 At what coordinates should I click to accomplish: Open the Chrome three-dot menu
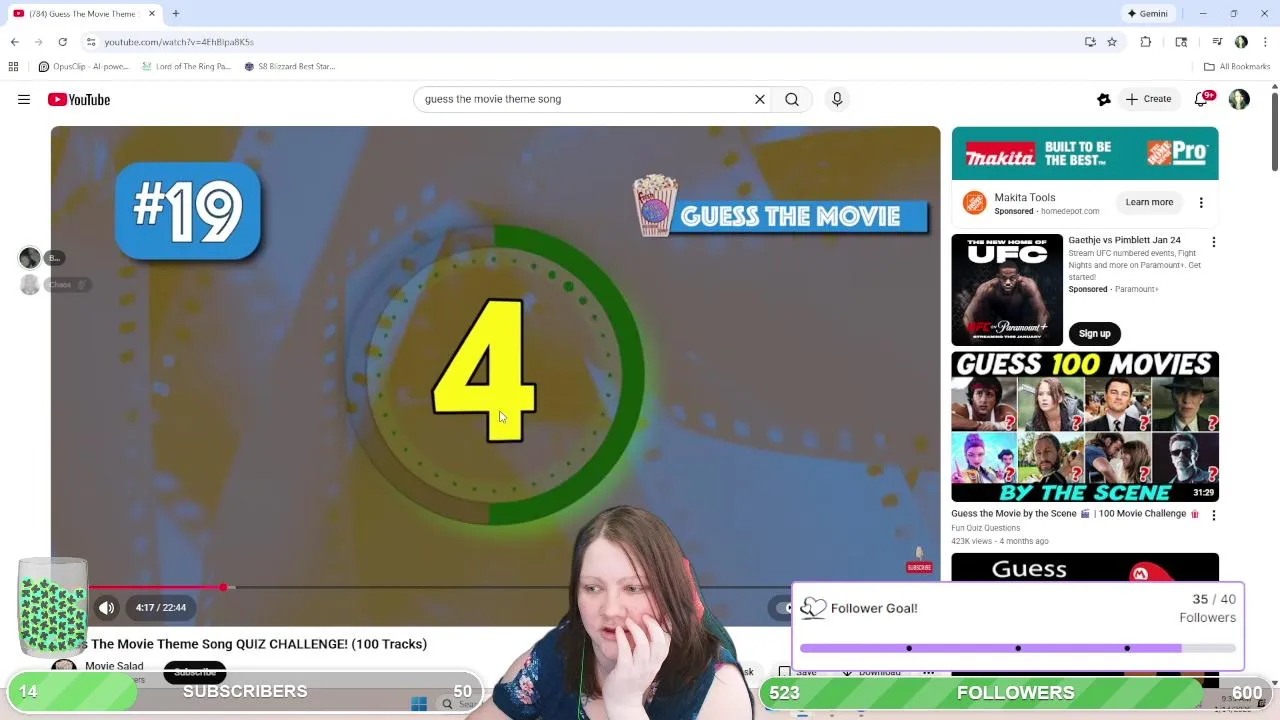[x=1266, y=42]
